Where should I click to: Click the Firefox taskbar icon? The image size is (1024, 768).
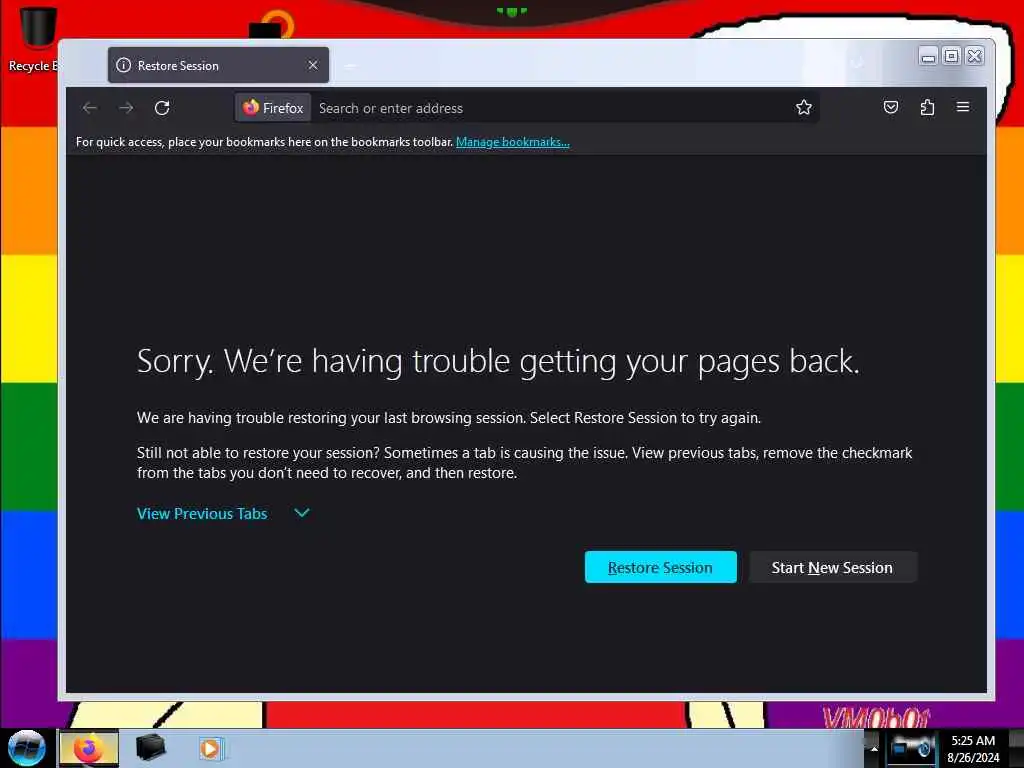coord(89,748)
